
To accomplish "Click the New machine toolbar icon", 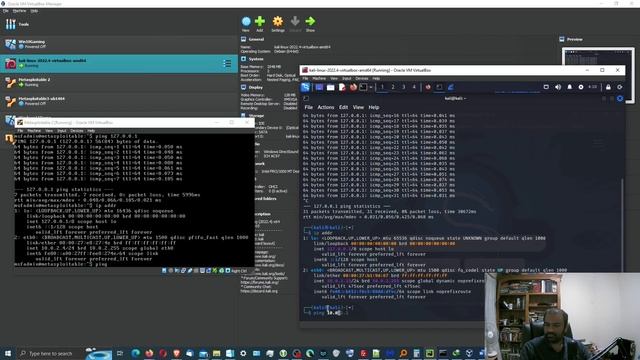I will click(x=246, y=21).
